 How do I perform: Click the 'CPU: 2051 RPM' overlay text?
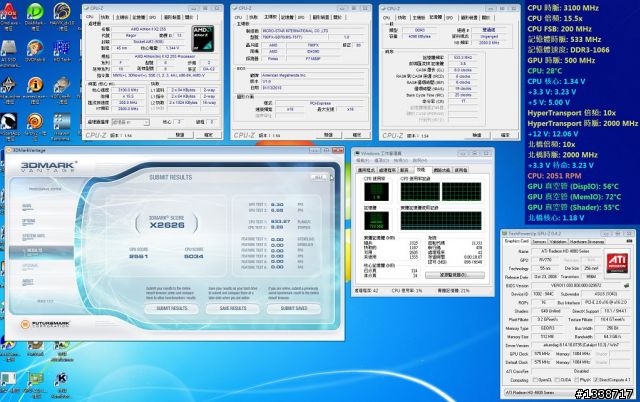coord(554,176)
